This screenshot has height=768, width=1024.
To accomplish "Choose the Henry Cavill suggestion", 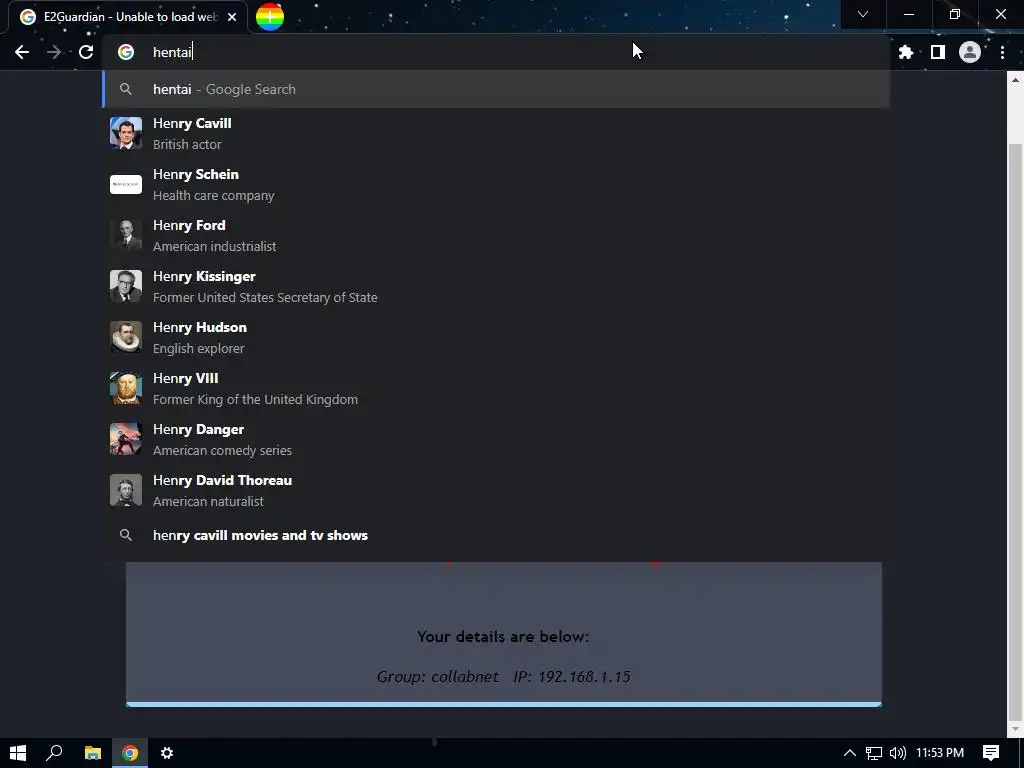I will 496,133.
